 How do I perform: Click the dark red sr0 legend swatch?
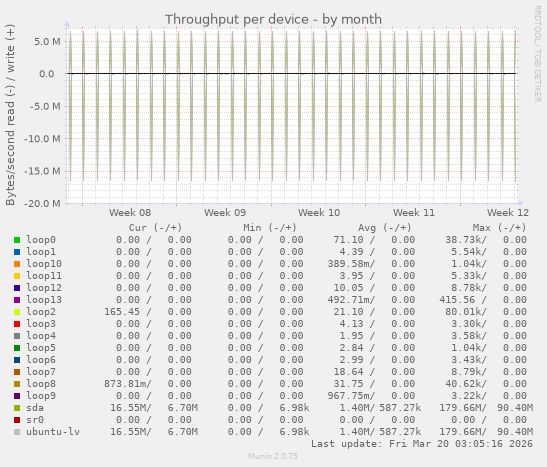point(17,420)
